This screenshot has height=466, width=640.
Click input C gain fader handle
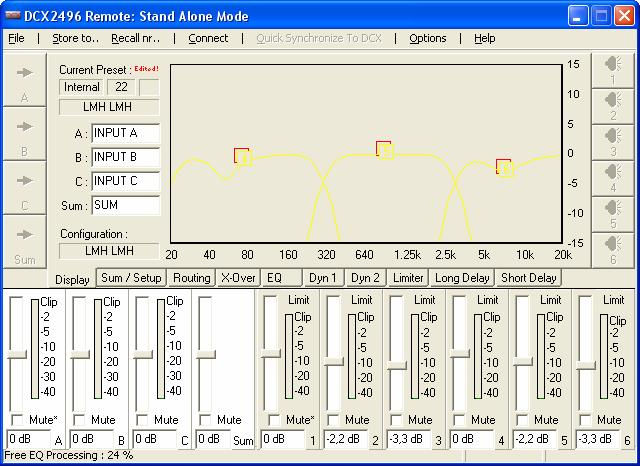pos(143,354)
